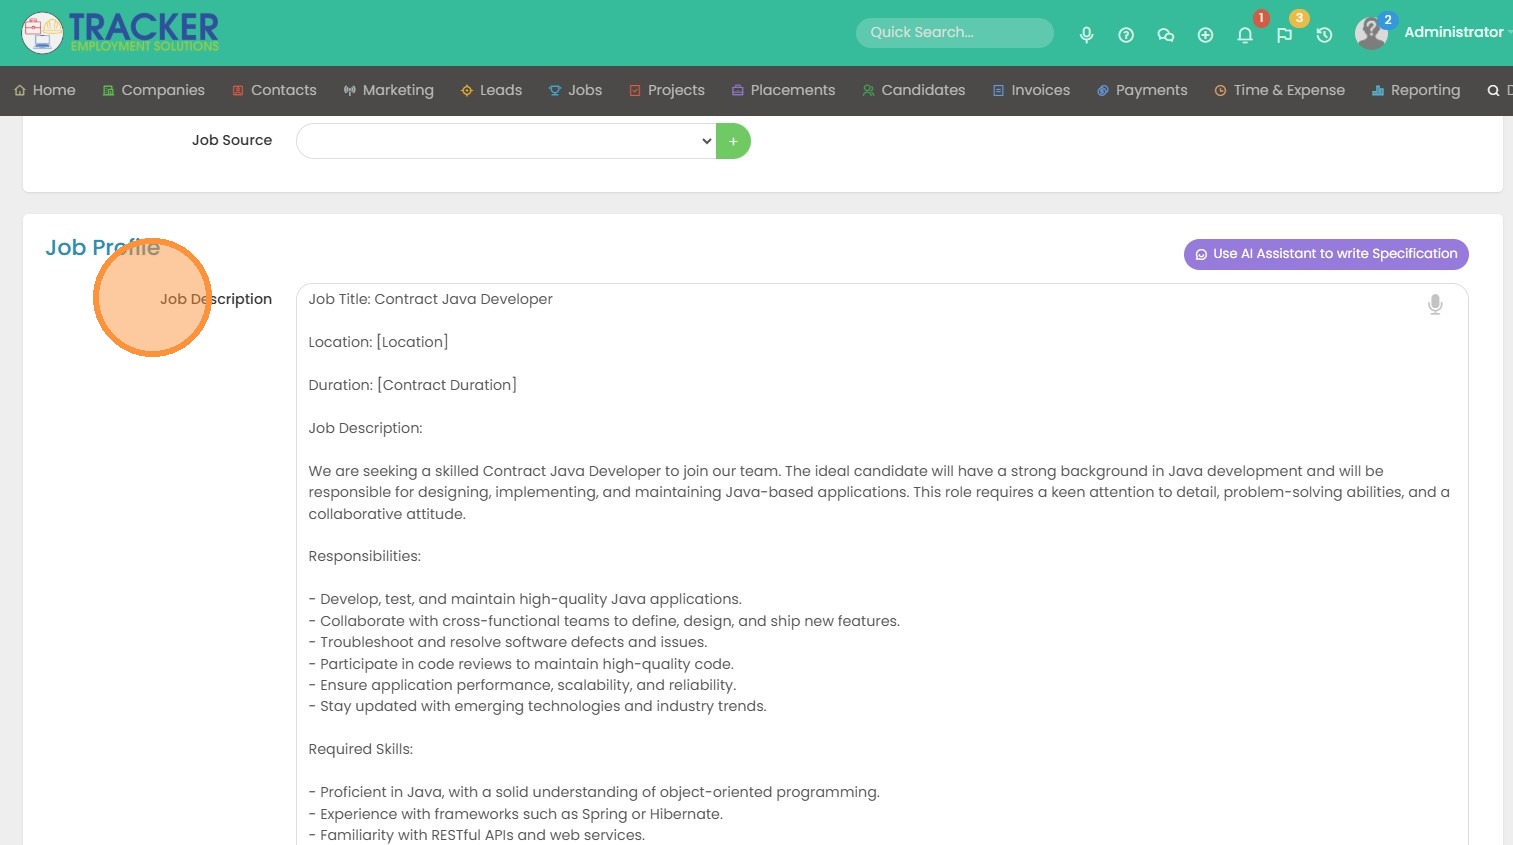Click dictation microphone in Job Description field
This screenshot has height=845, width=1513.
coord(1435,304)
